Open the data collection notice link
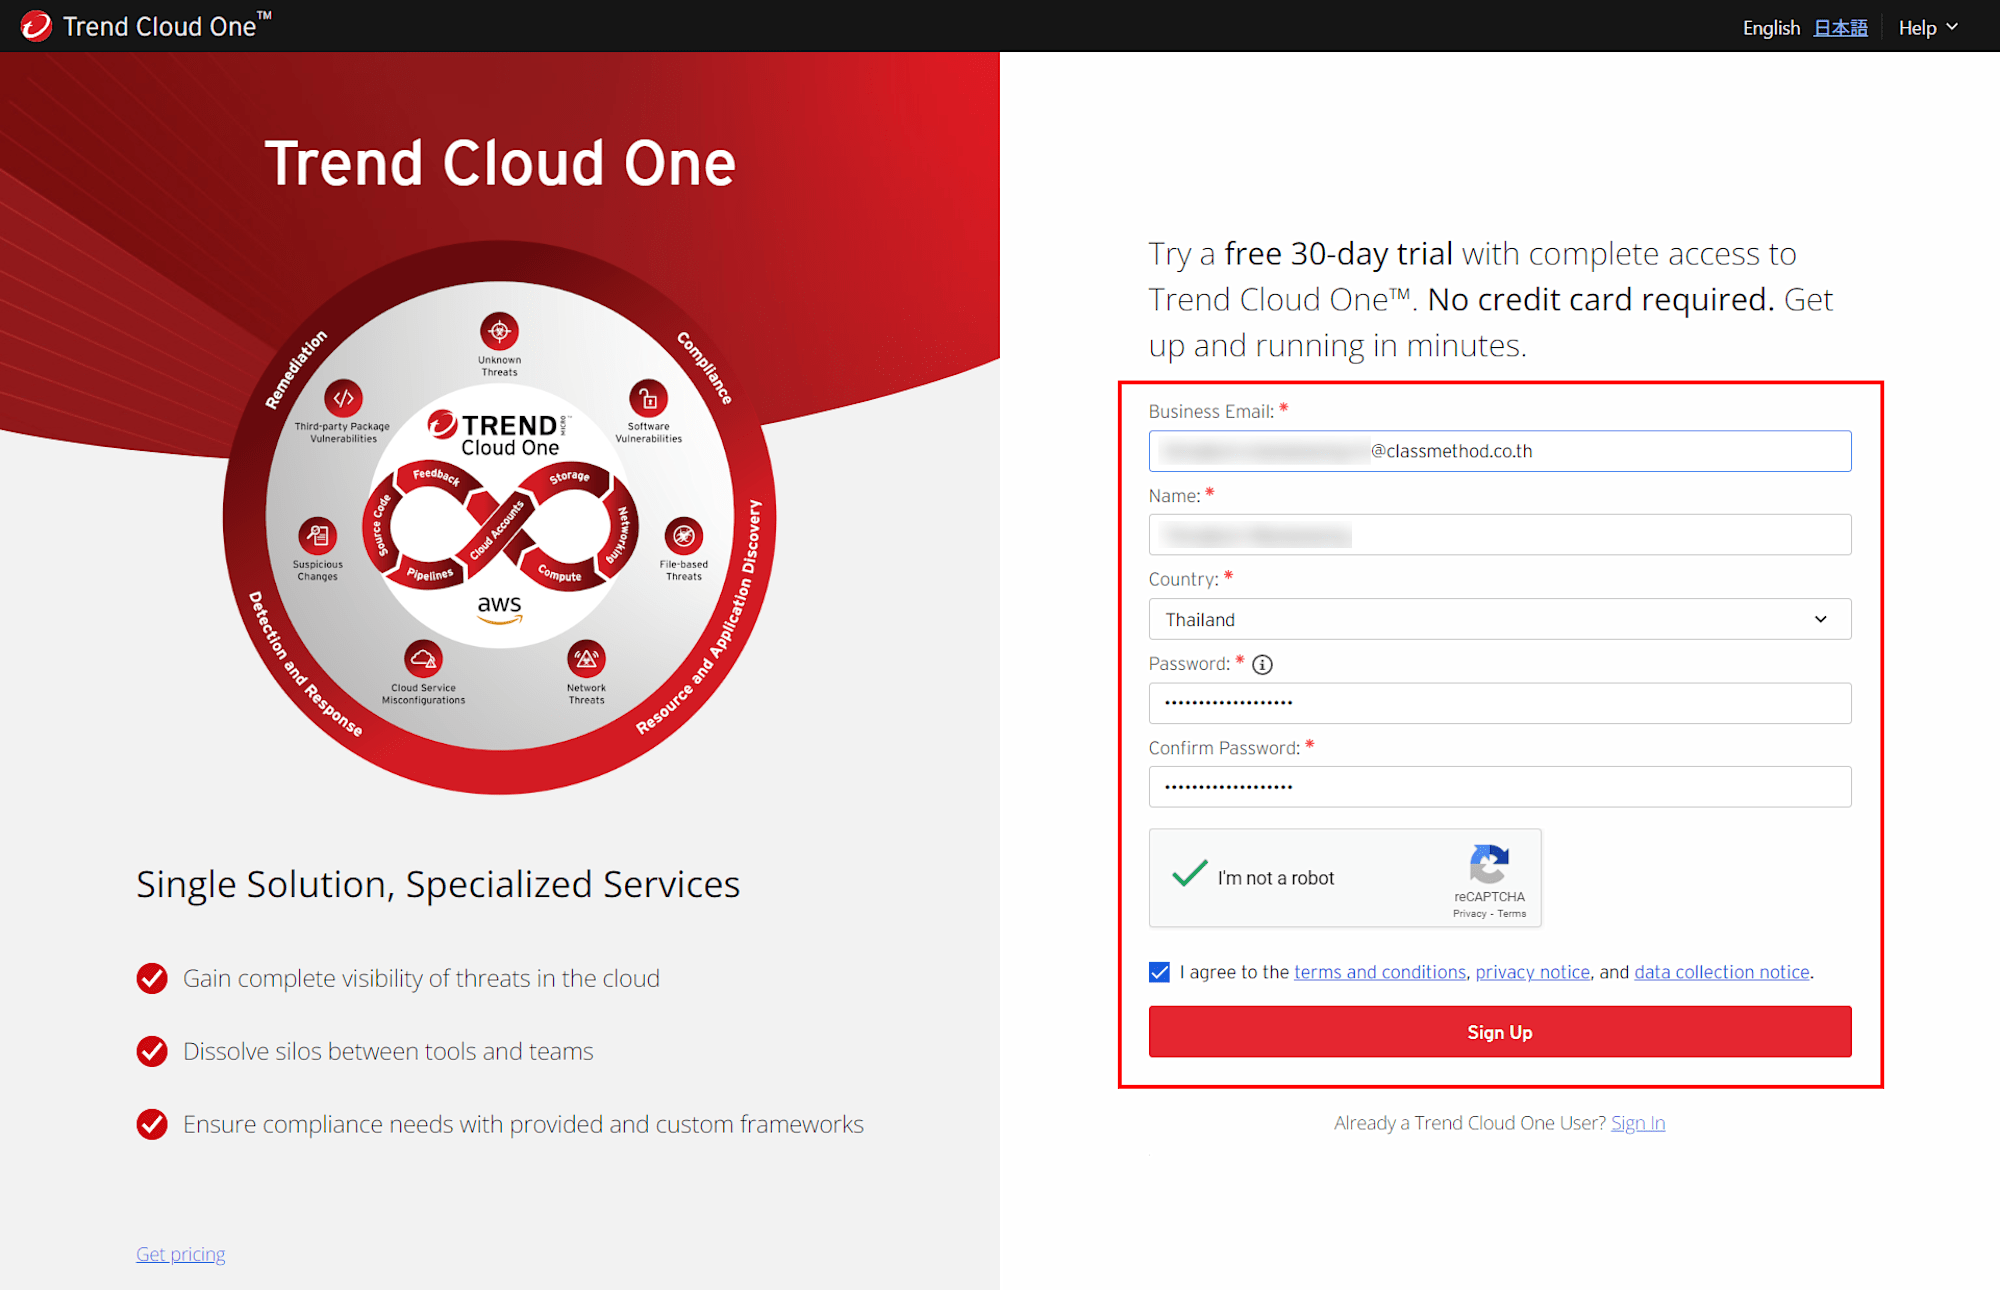This screenshot has height=1290, width=2000. [1722, 972]
